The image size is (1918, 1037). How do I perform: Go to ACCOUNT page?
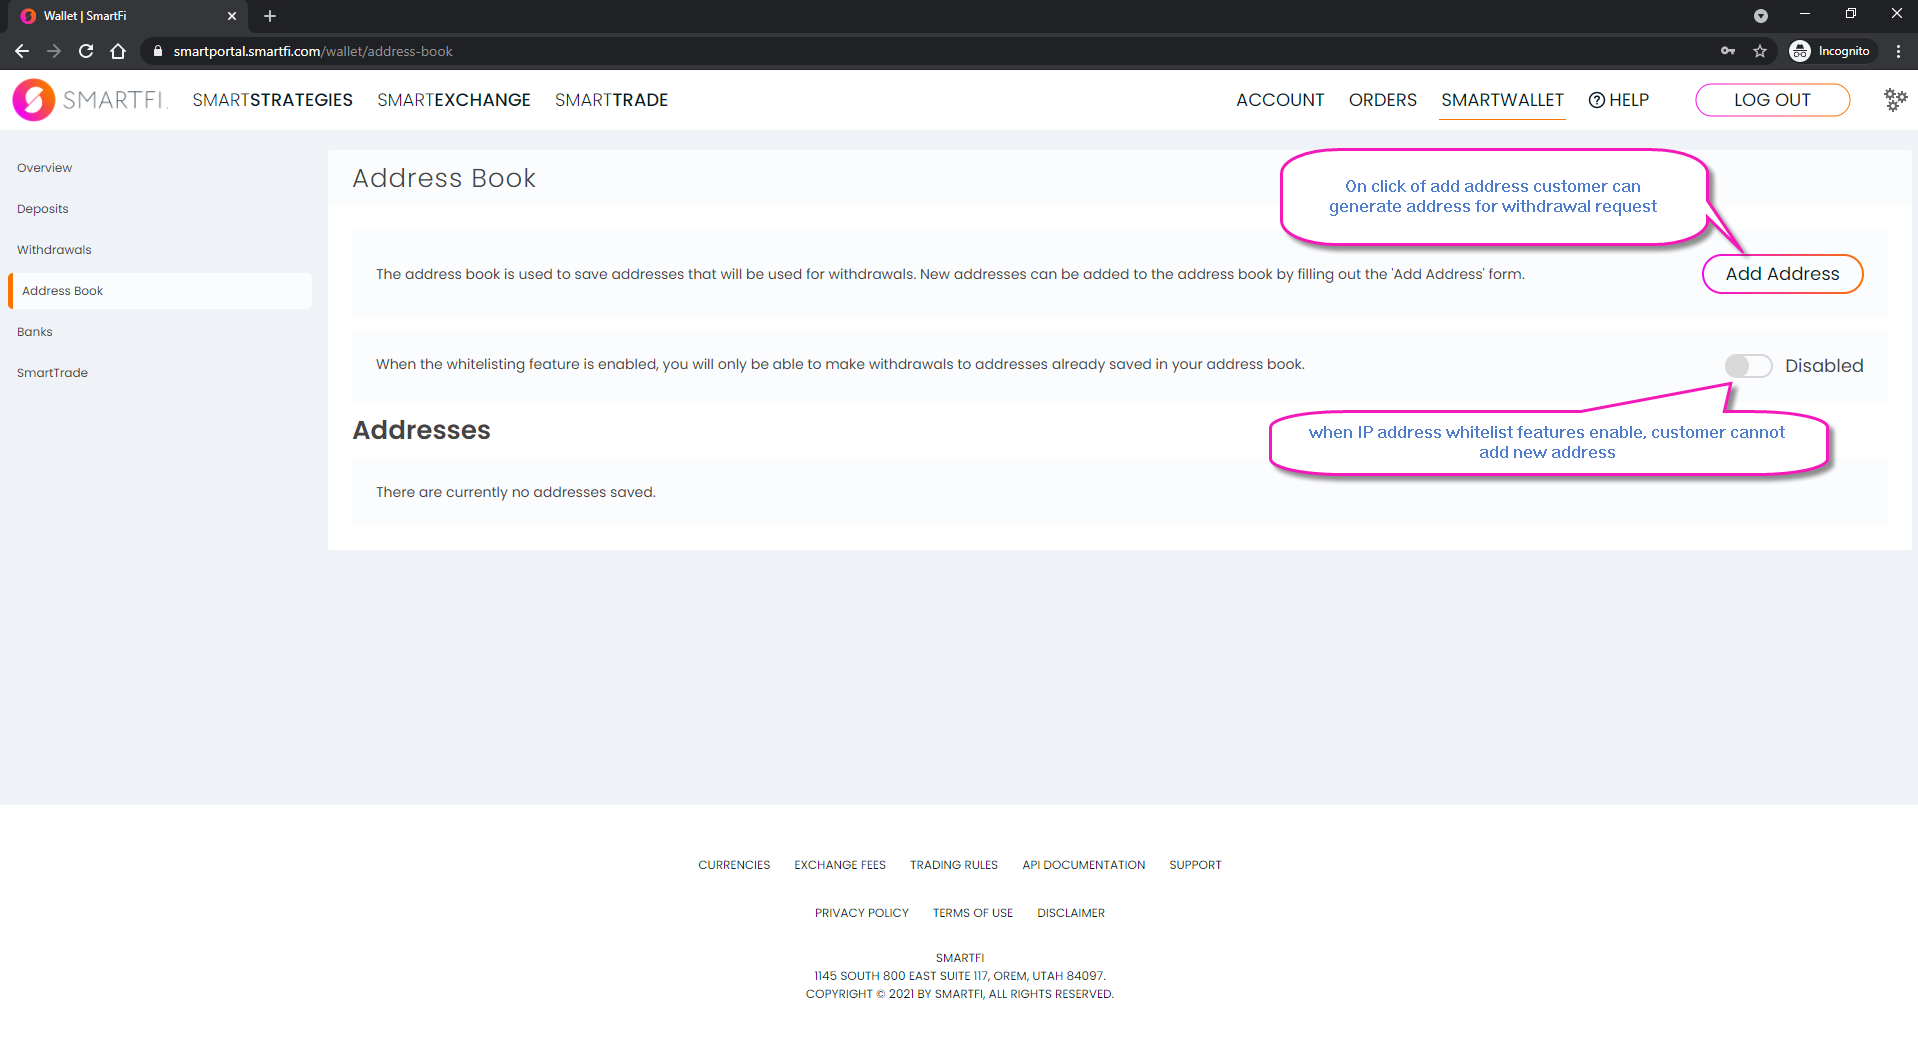point(1280,100)
